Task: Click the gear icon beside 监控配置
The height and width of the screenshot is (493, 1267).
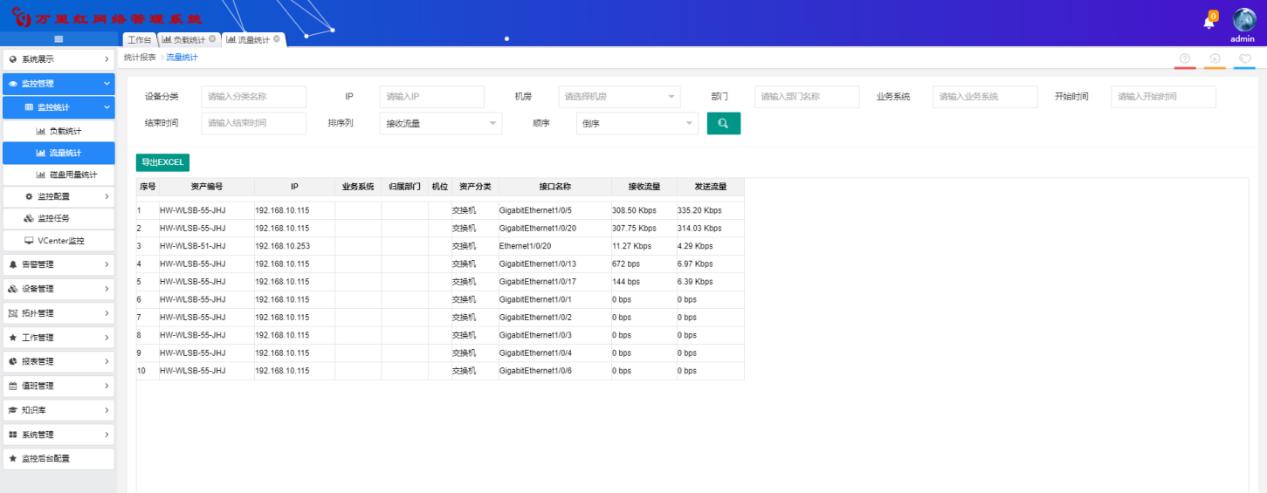Action: (x=29, y=196)
